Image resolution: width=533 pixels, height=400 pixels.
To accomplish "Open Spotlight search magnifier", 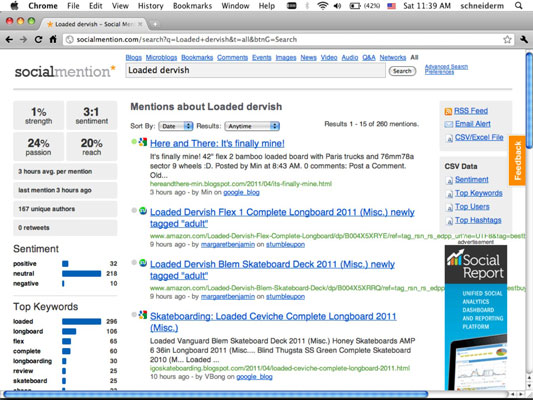I will point(518,5).
